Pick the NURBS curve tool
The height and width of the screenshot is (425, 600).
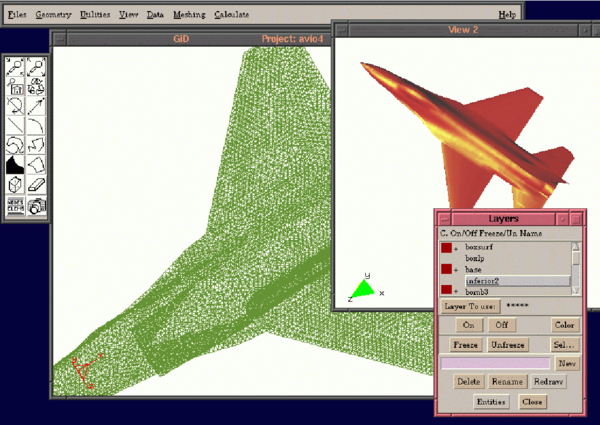(x=16, y=146)
